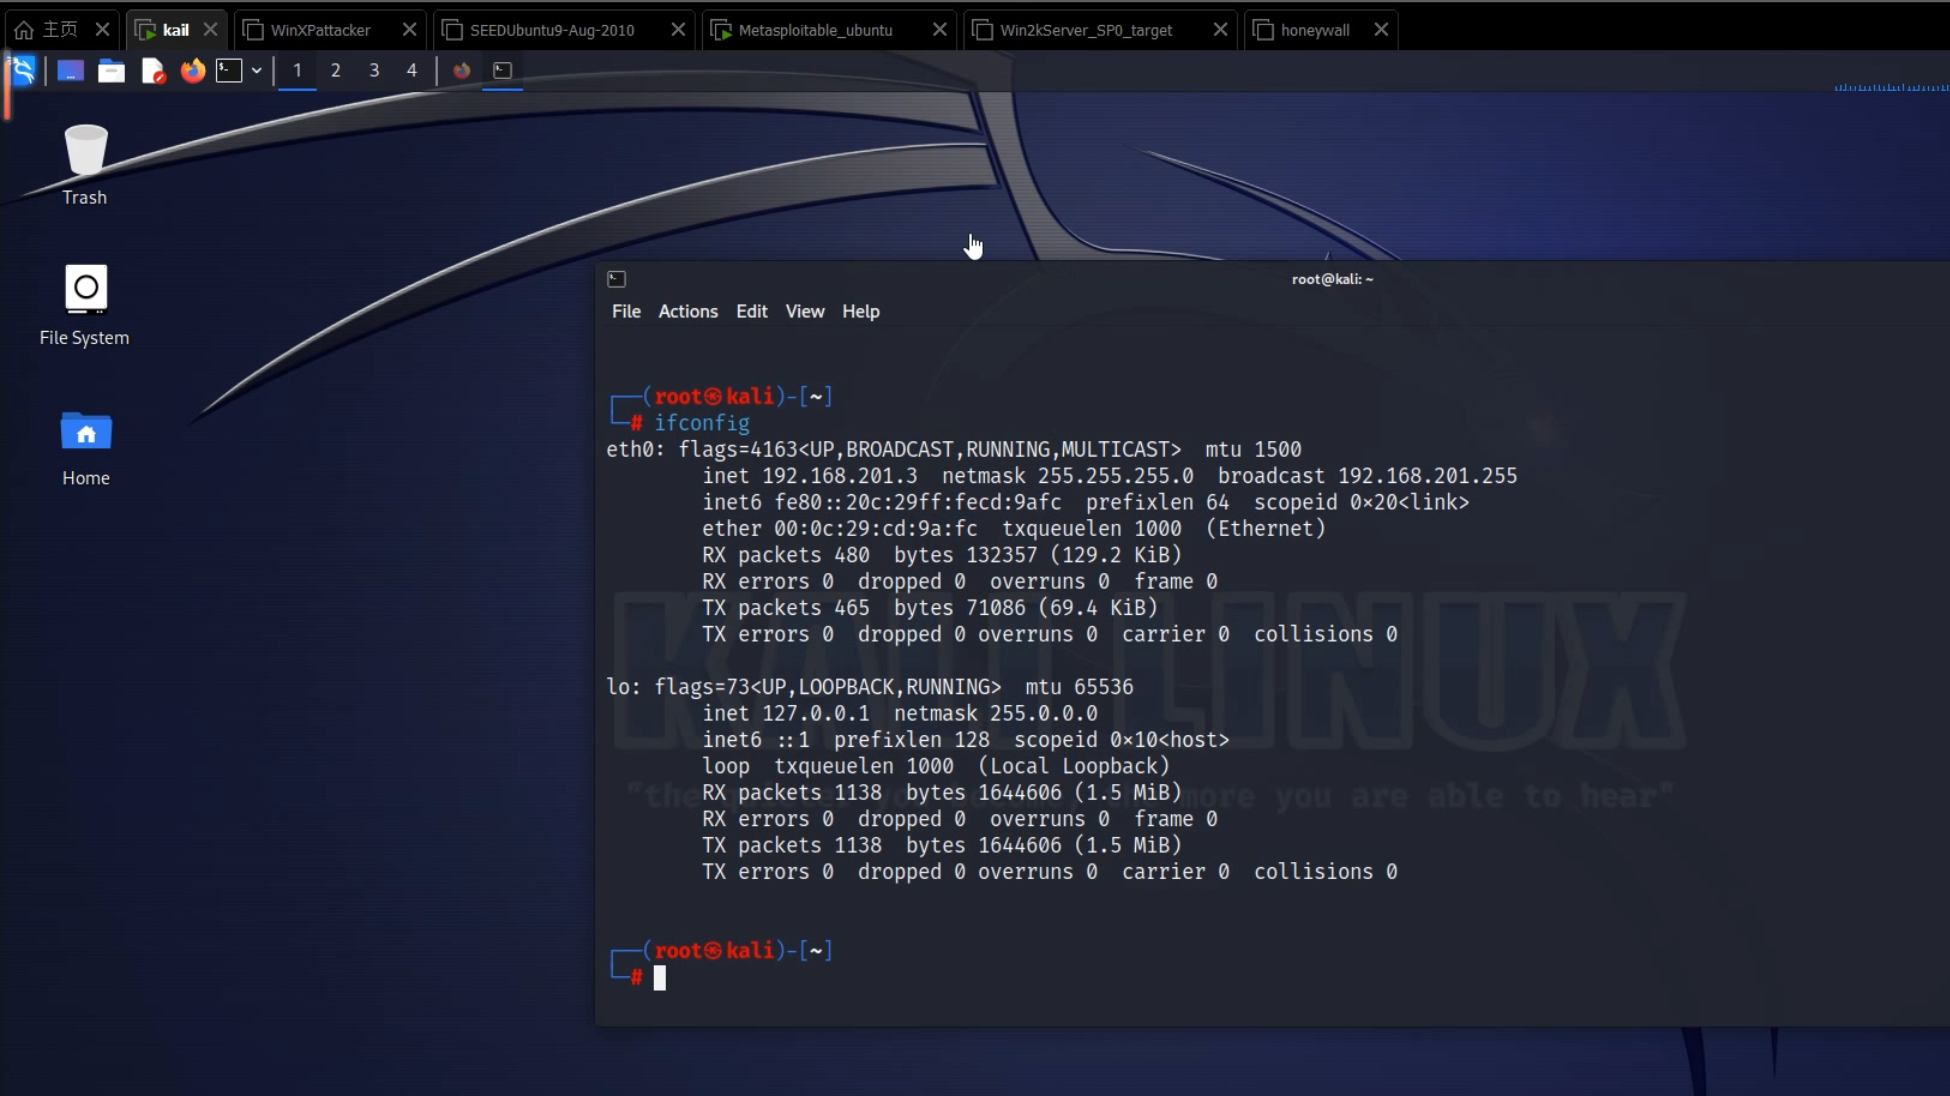Open the terminal Actions menu
This screenshot has height=1096, width=1950.
tap(688, 311)
